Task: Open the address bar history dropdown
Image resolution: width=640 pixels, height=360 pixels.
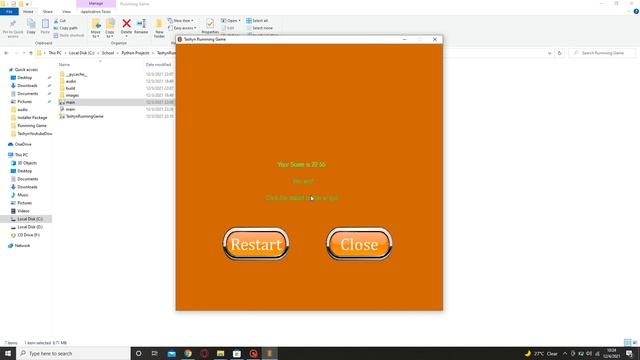Action: (549, 53)
